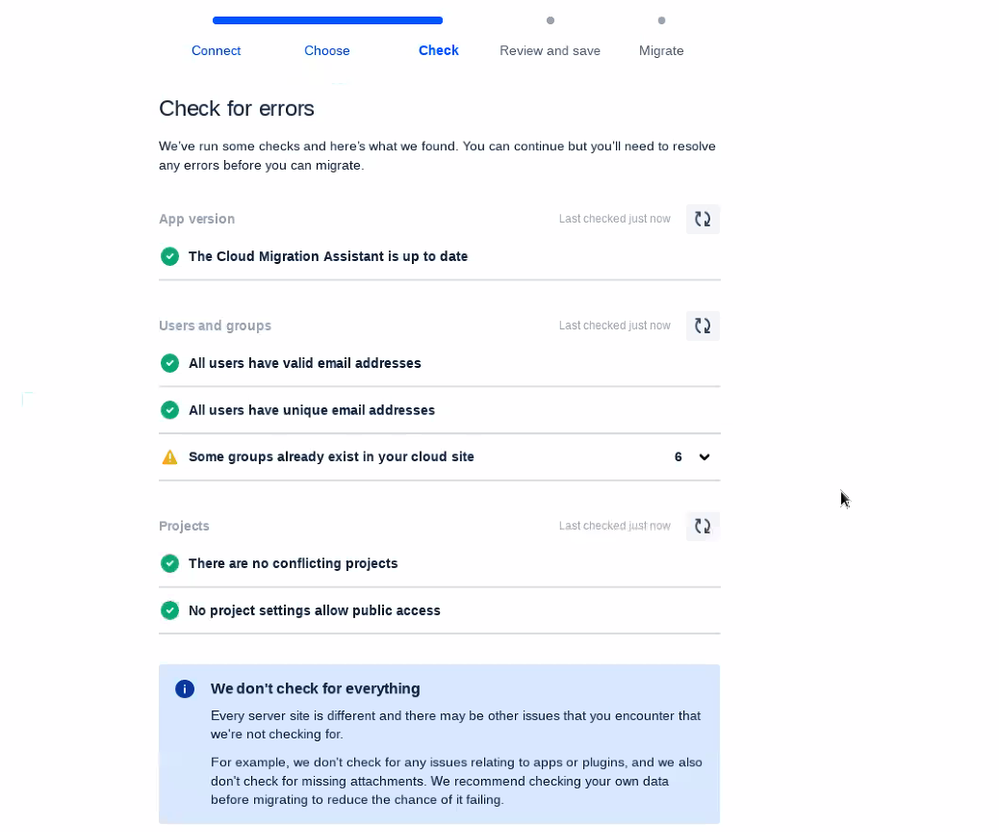The width and height of the screenshot is (999, 832).
Task: Expand the existing groups warning chevron
Action: [704, 457]
